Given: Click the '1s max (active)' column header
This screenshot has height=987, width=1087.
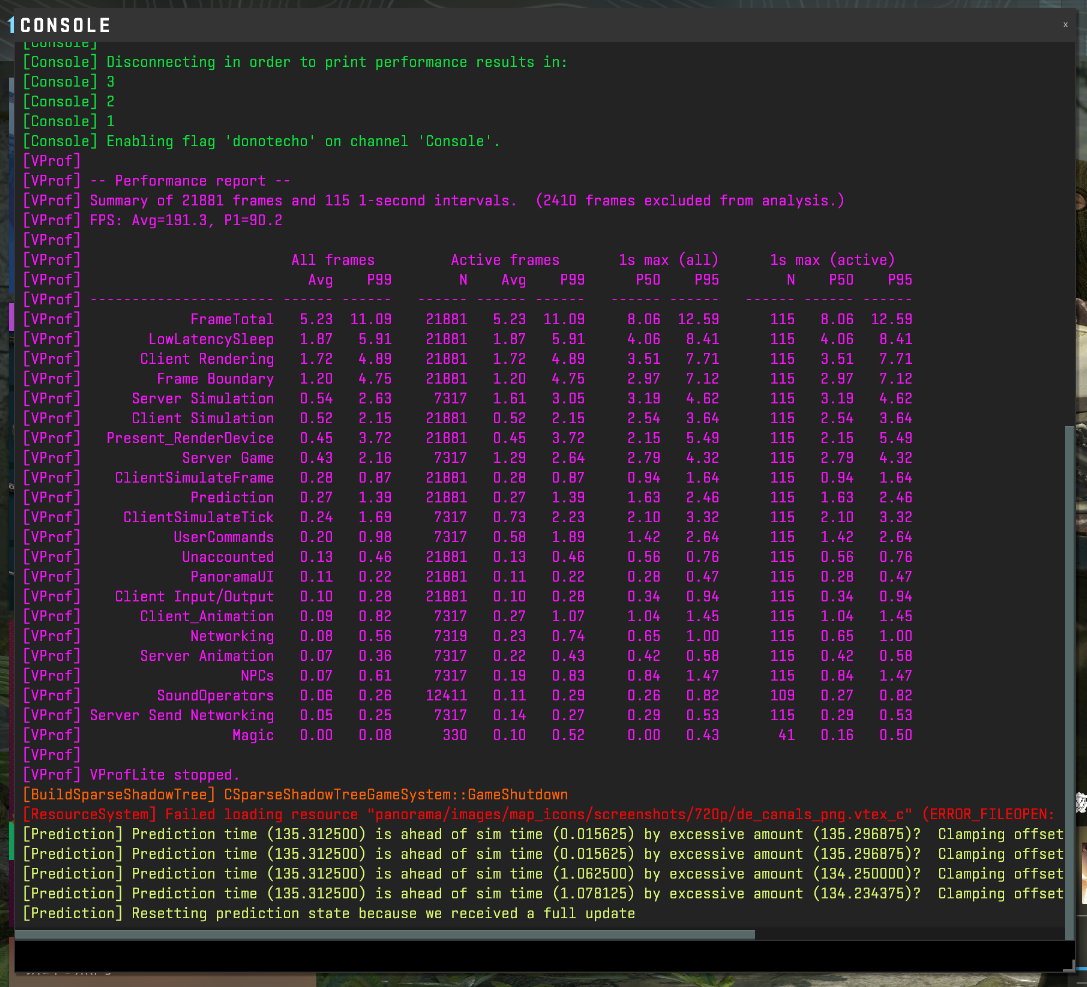Looking at the screenshot, I should [832, 260].
